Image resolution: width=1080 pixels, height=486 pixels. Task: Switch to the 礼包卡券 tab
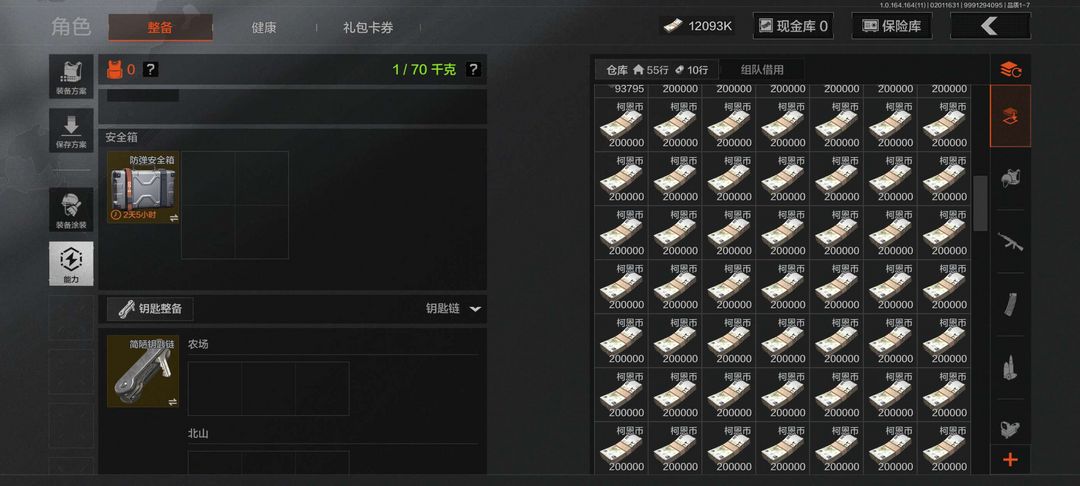coord(368,28)
